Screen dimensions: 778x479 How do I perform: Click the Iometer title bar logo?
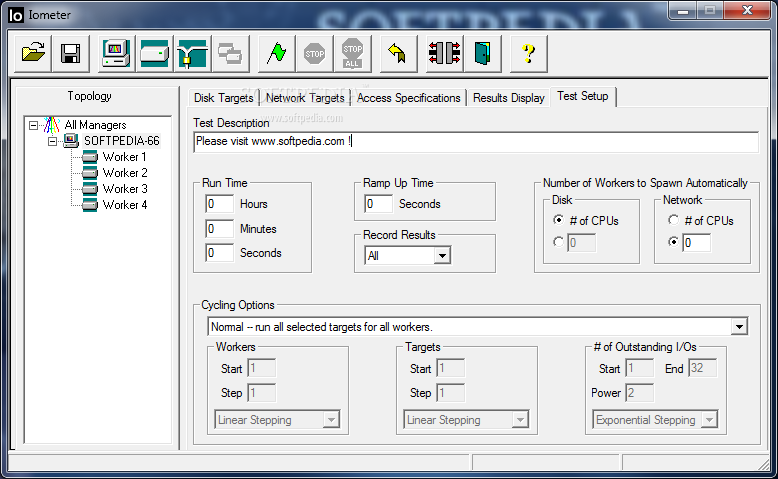click(16, 15)
